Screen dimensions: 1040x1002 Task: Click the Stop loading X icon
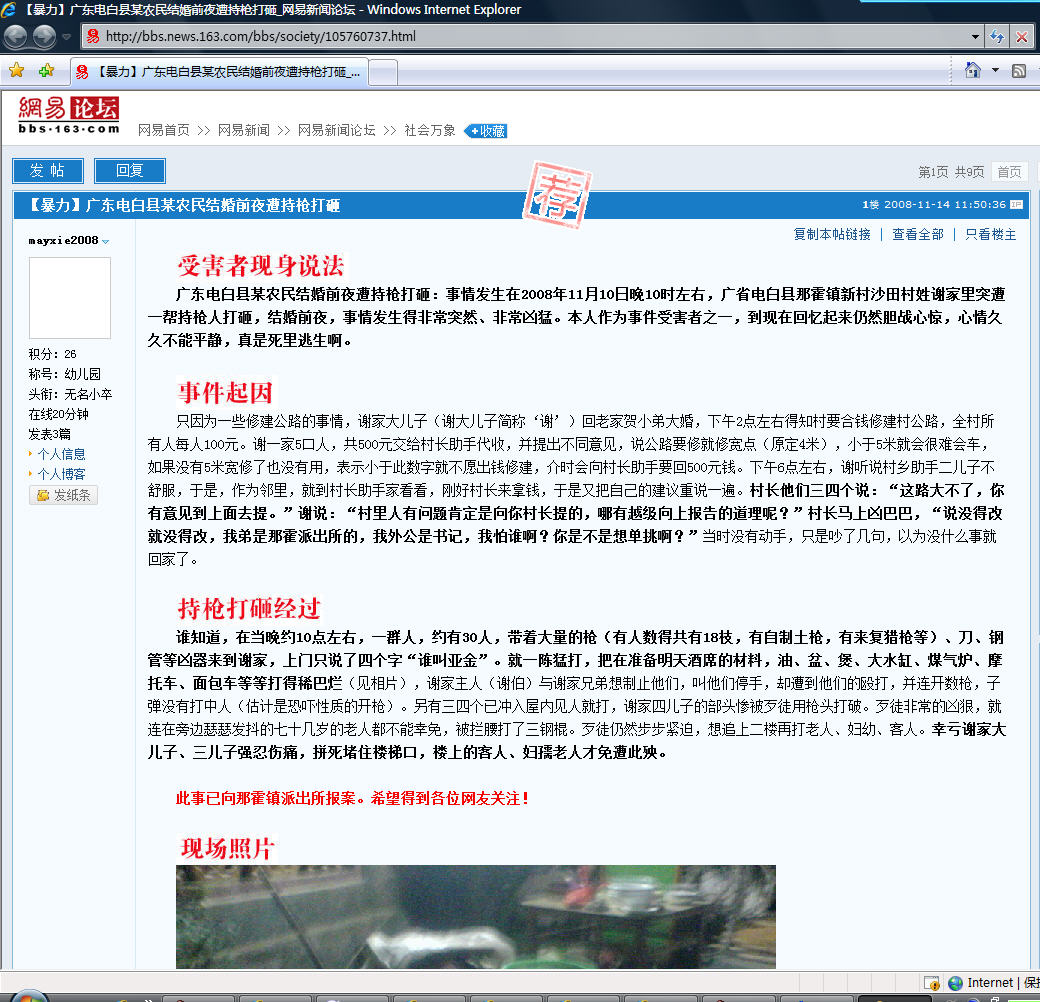1021,37
